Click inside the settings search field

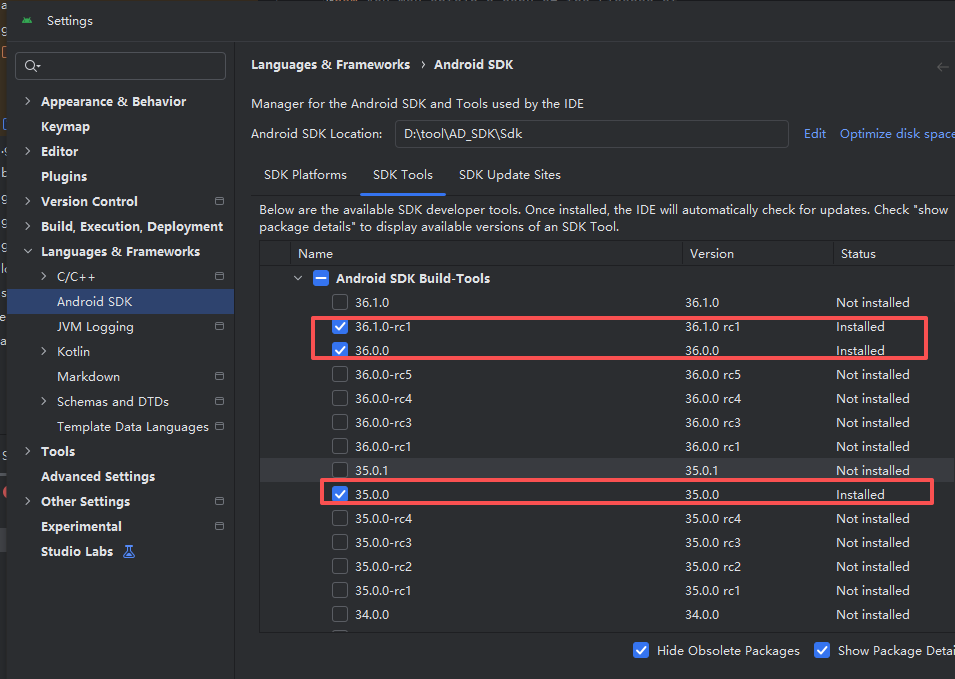(x=121, y=66)
